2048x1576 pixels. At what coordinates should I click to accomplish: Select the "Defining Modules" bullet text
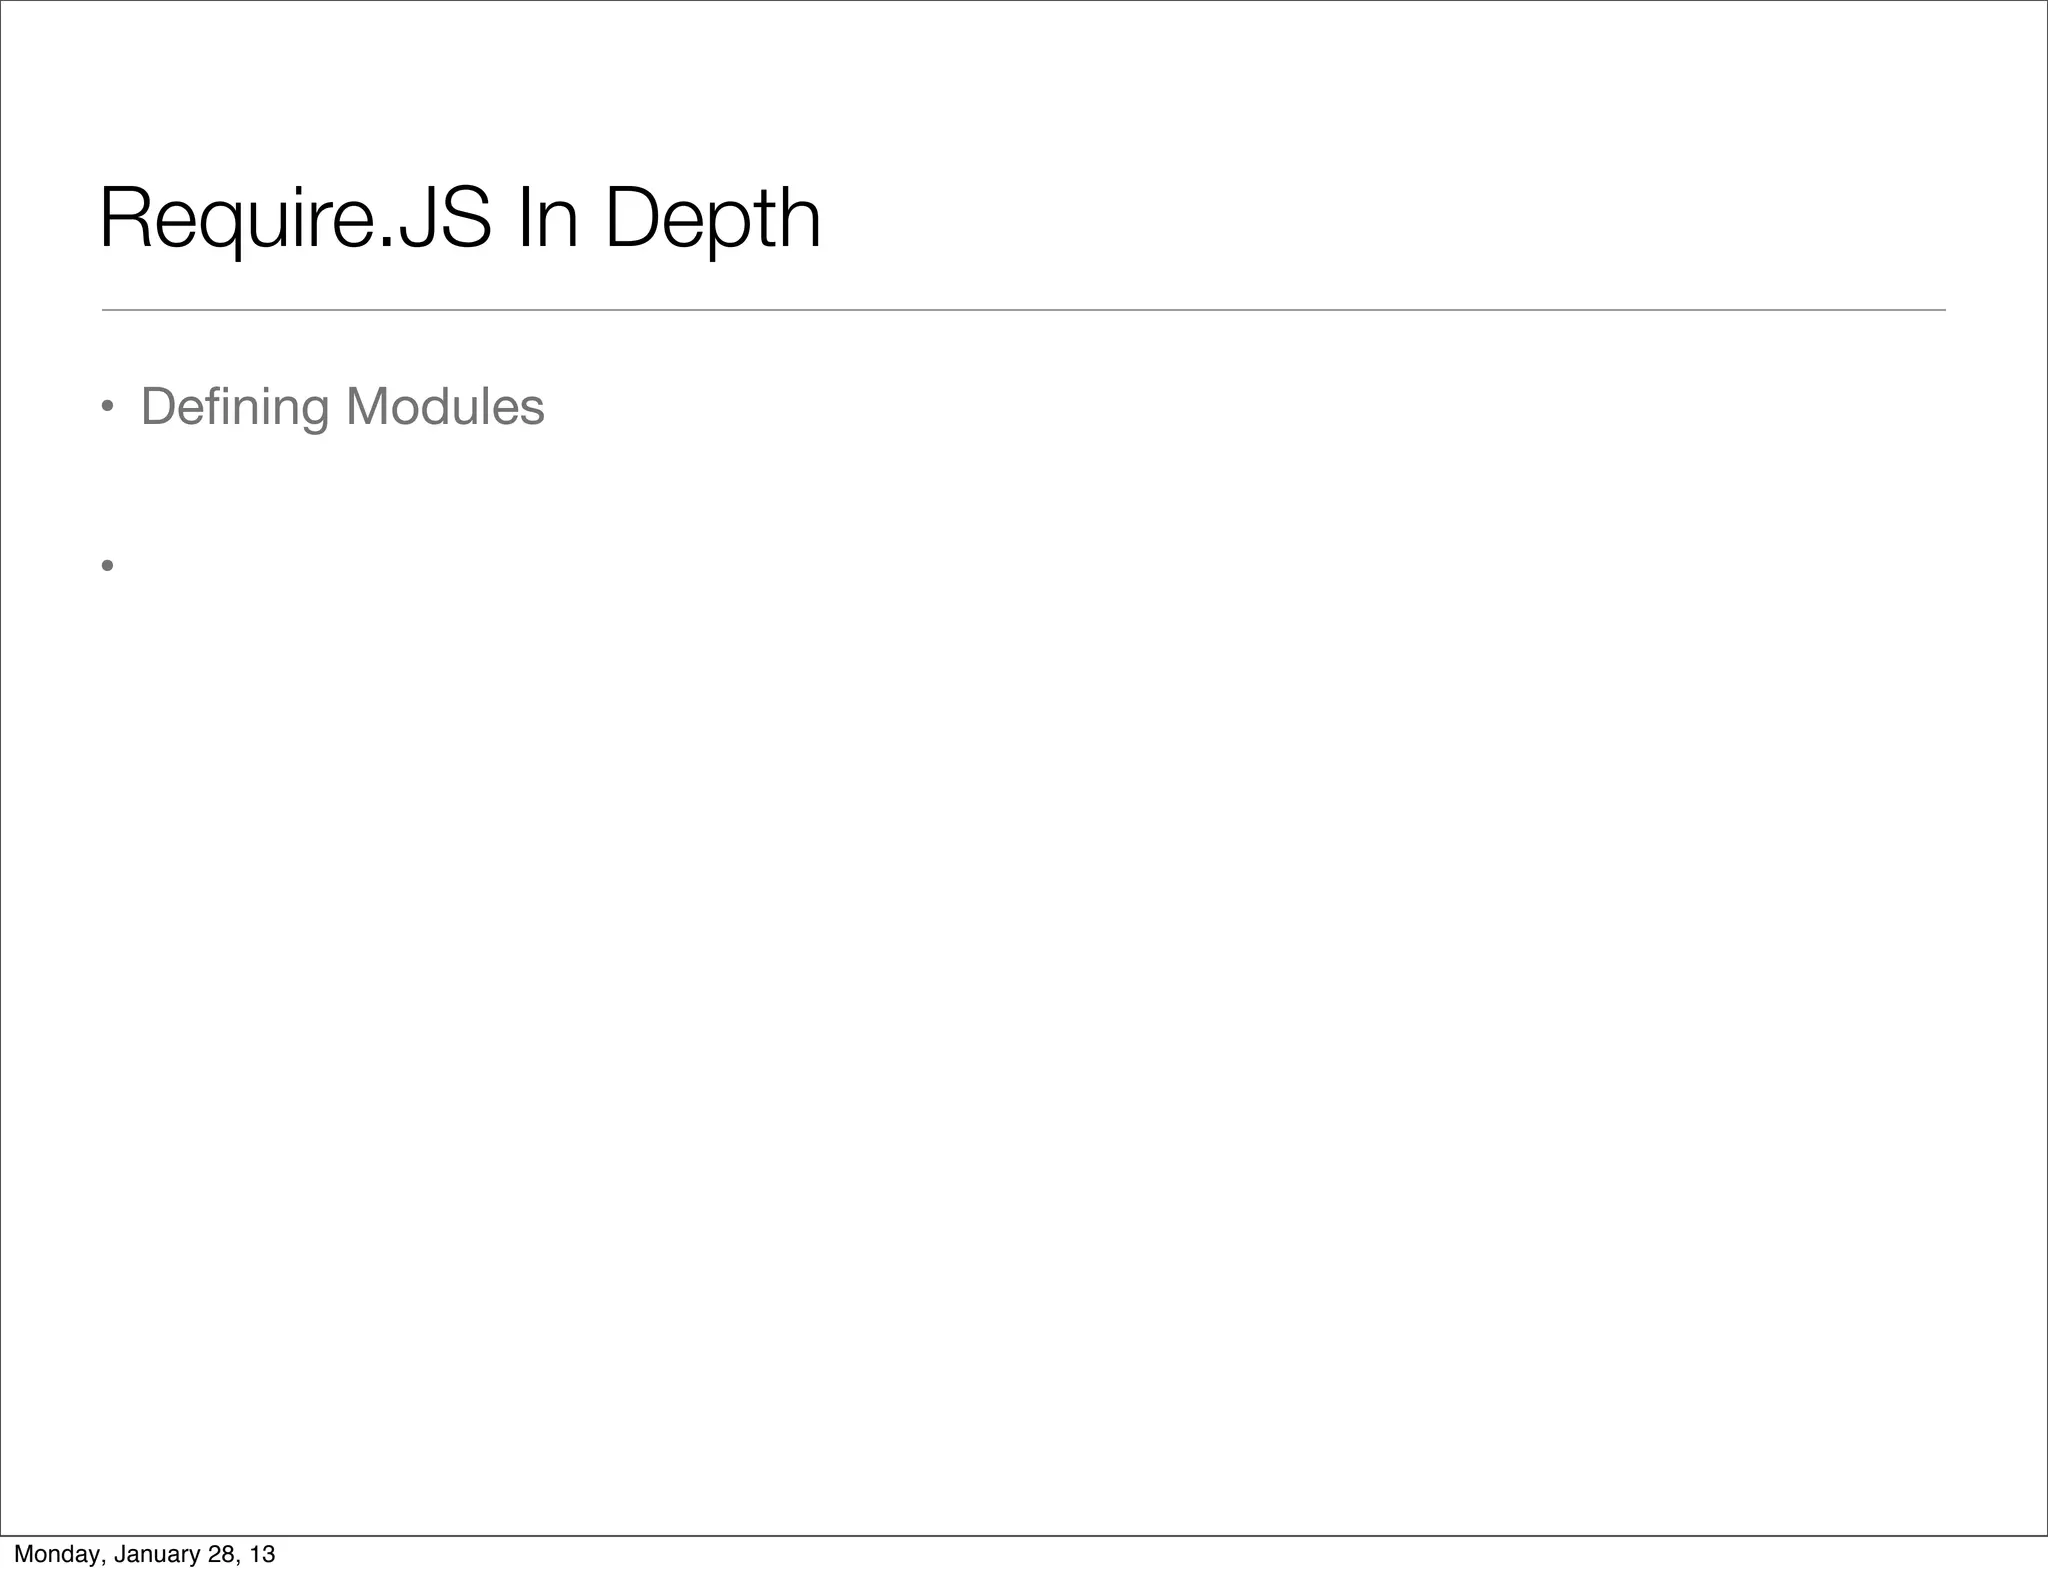343,407
